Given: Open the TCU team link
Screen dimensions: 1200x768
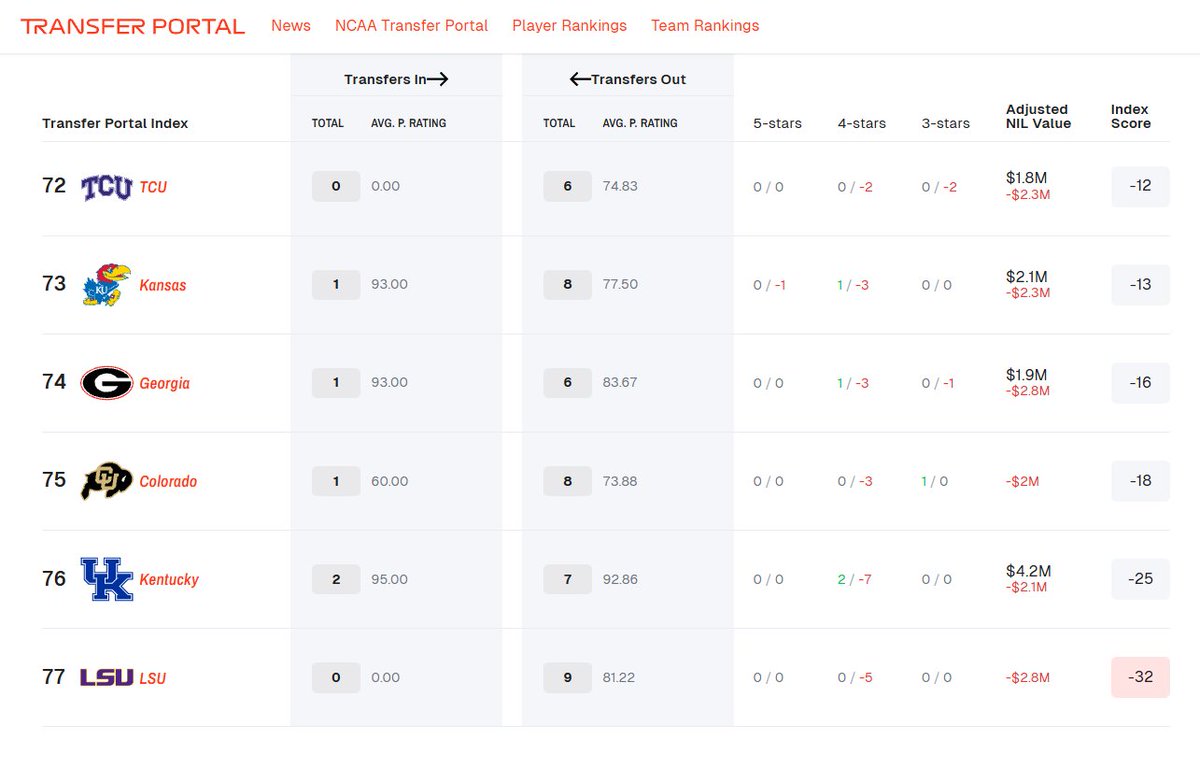Looking at the screenshot, I should coord(153,187).
